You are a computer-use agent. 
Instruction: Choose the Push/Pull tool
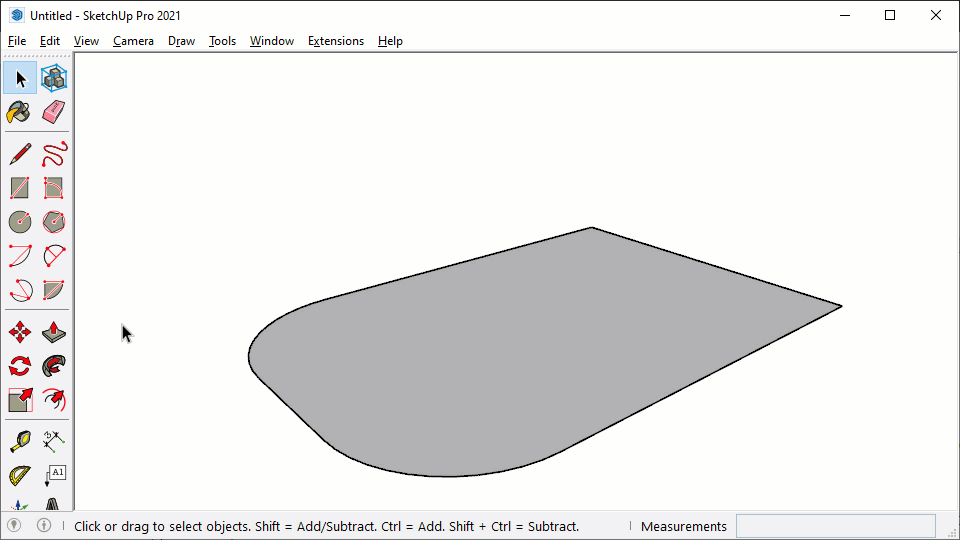(54, 332)
